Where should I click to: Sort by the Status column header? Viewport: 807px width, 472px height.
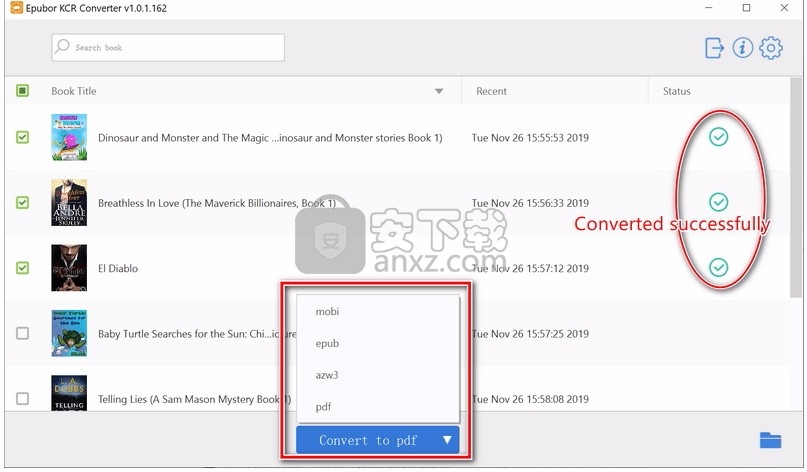[676, 91]
